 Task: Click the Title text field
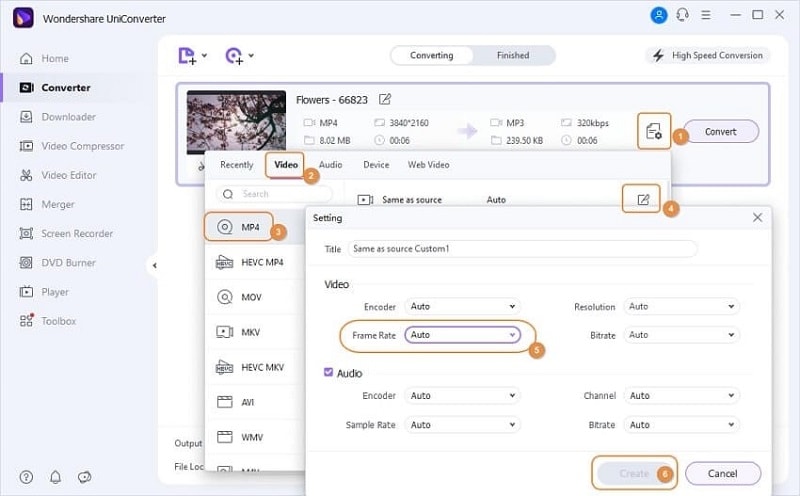[522, 249]
